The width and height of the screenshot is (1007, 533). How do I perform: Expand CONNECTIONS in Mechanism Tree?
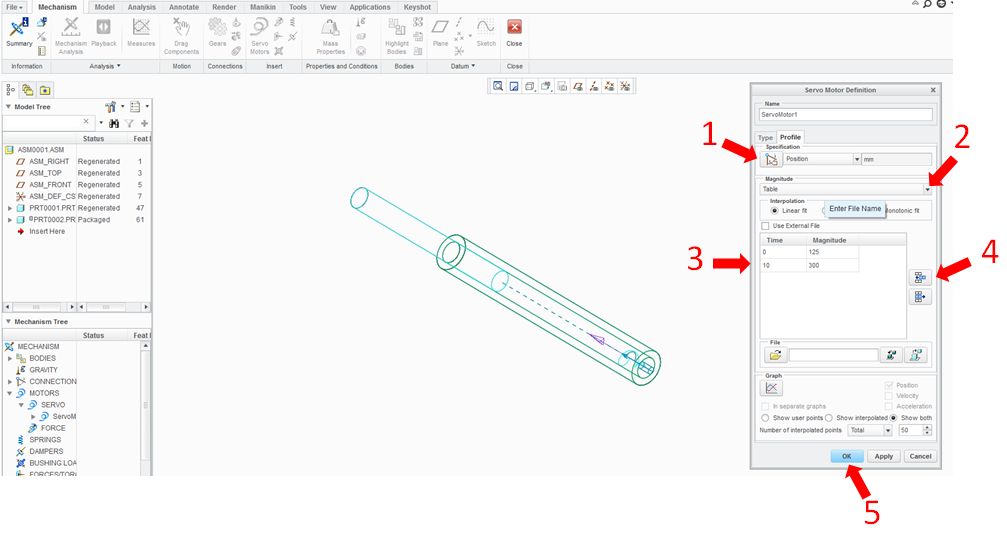click(10, 381)
